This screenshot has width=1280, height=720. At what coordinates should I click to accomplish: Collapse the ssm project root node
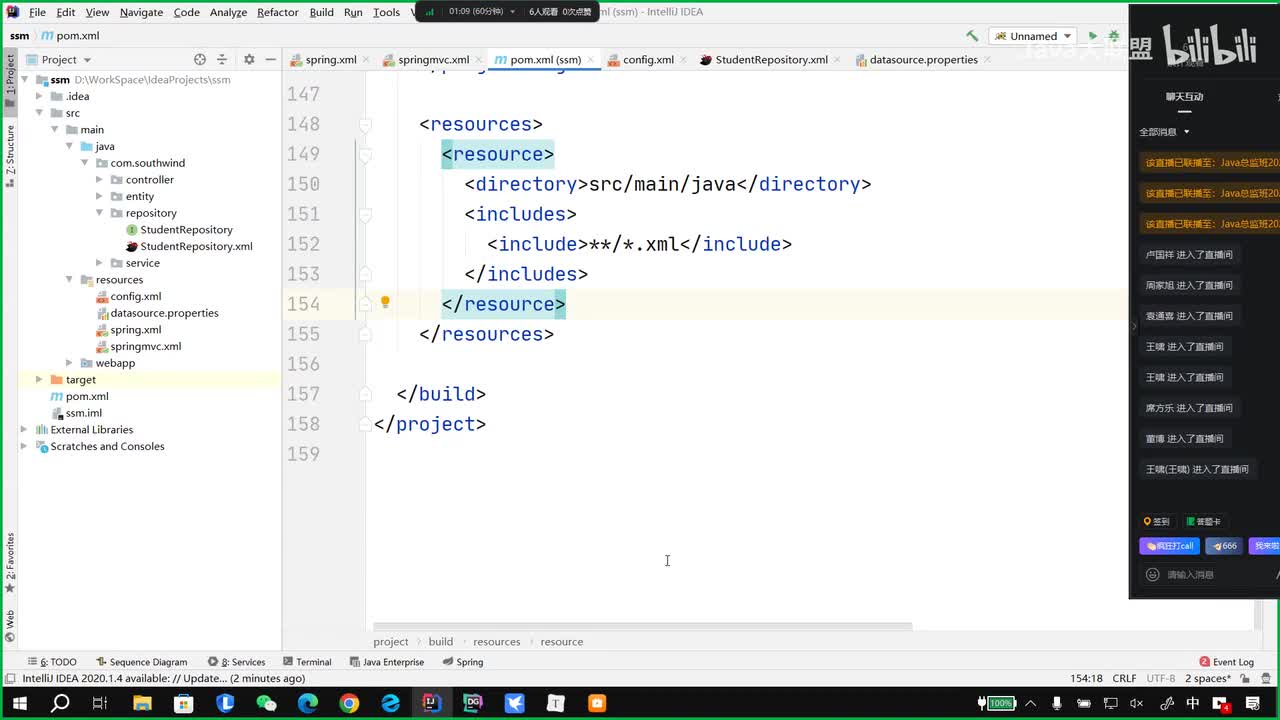coord(25,80)
